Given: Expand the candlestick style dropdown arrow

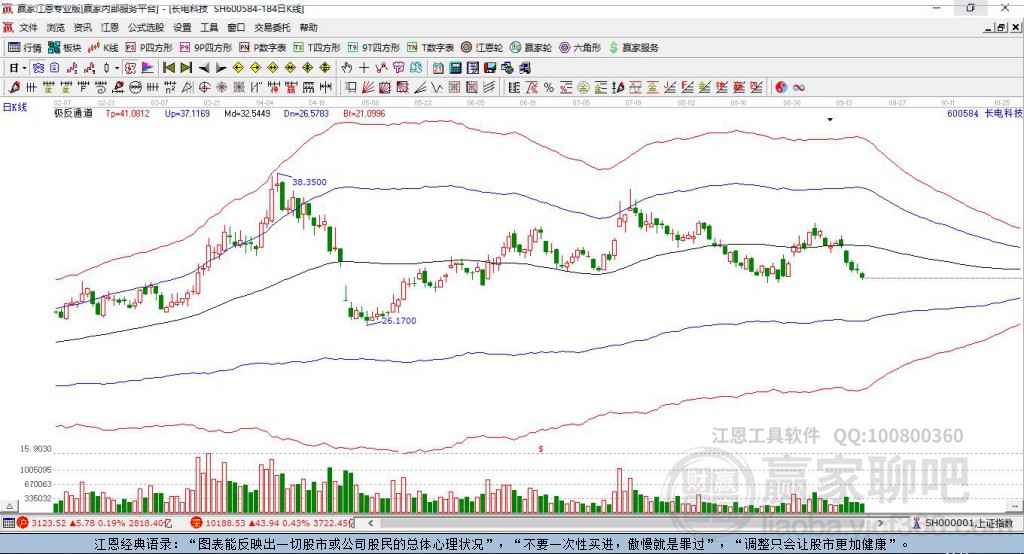Looking at the screenshot, I should pos(117,68).
